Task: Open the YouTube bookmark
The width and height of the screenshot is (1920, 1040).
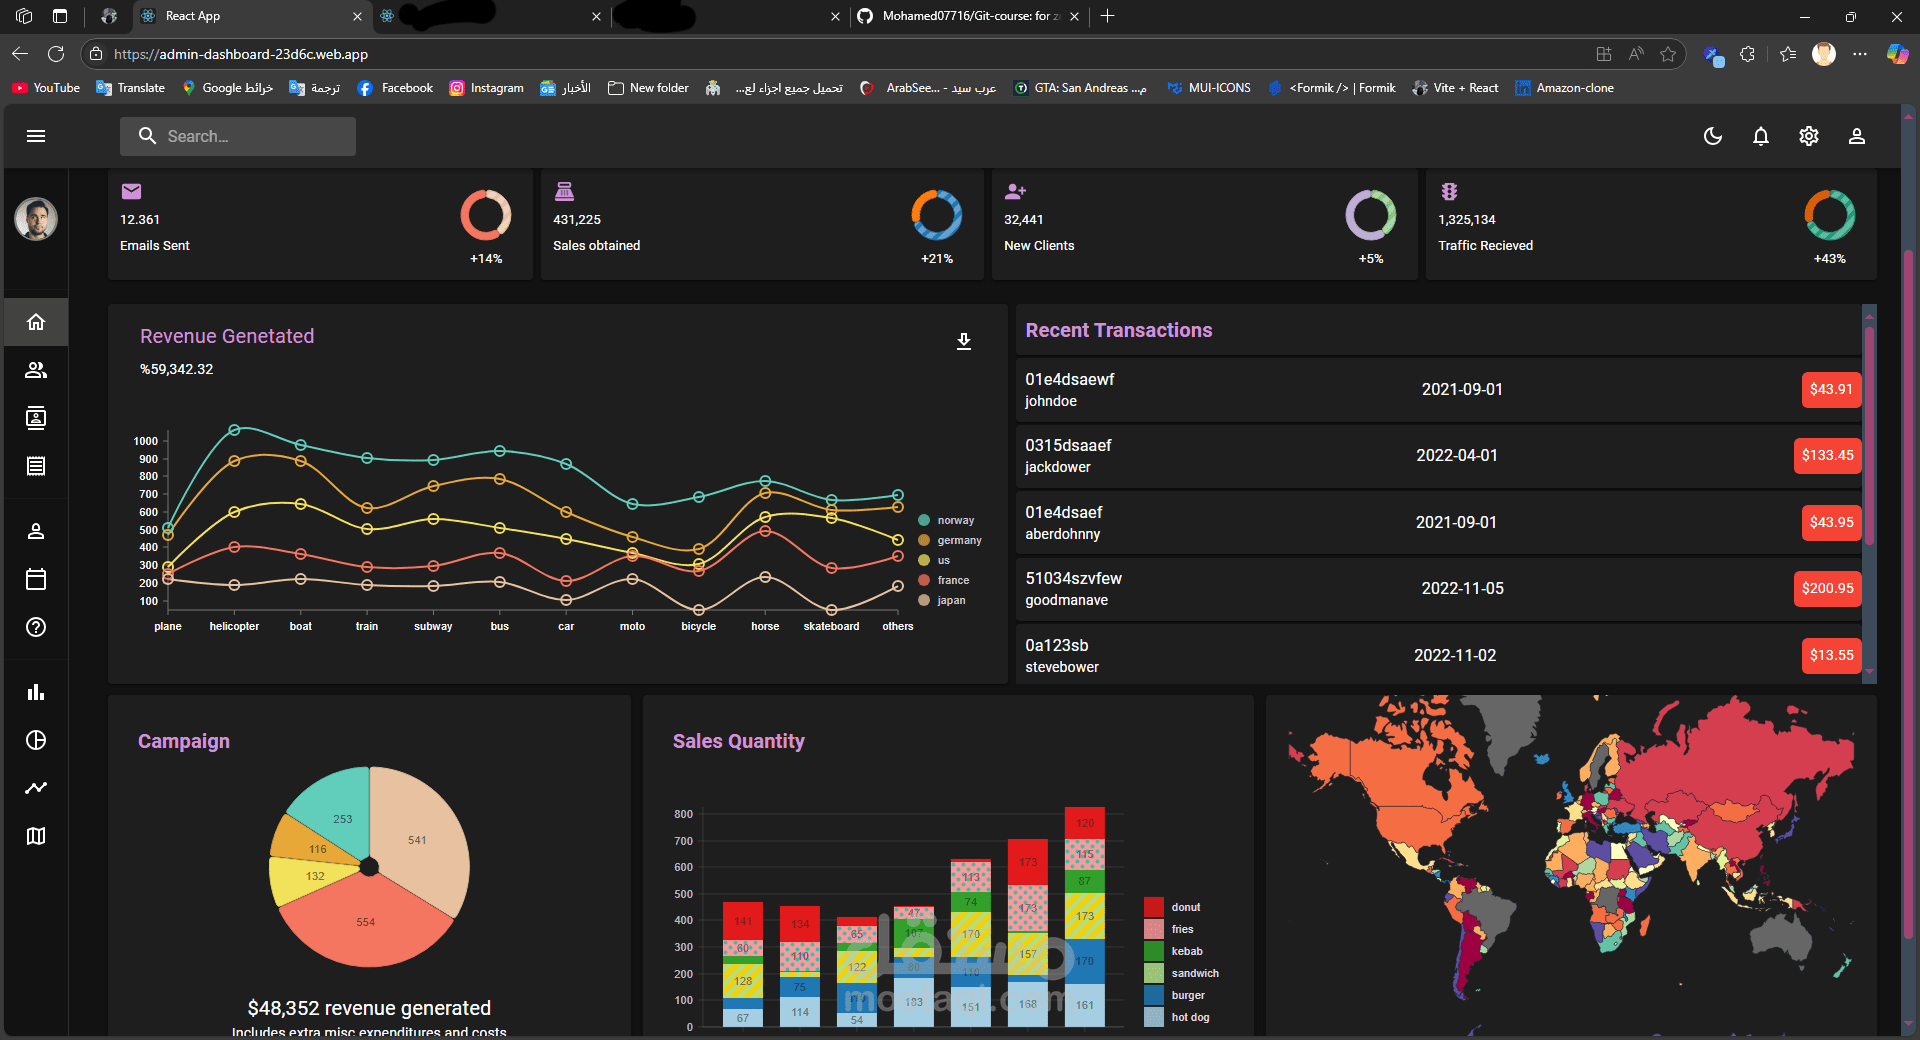Action: coord(46,88)
